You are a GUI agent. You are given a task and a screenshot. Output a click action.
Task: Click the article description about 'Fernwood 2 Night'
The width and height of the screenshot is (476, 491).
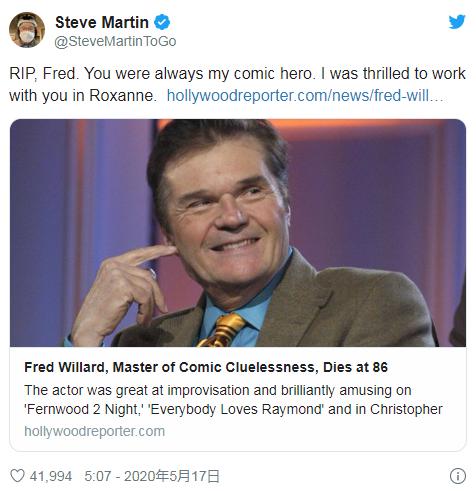pyautogui.click(x=233, y=399)
